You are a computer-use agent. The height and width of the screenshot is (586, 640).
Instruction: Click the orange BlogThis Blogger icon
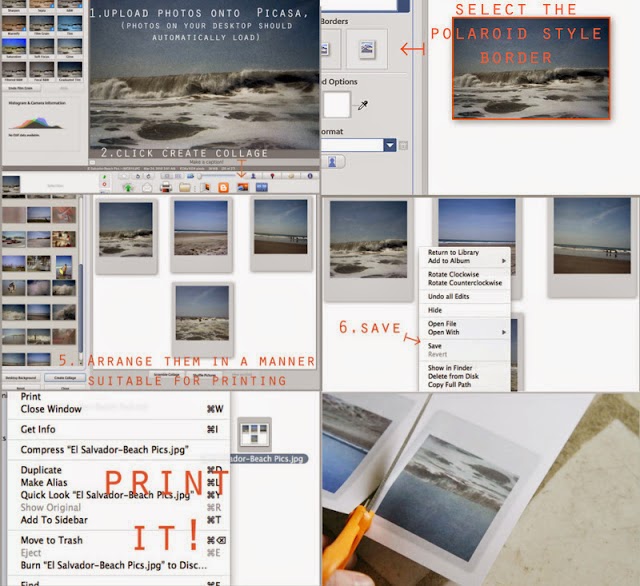click(x=223, y=188)
